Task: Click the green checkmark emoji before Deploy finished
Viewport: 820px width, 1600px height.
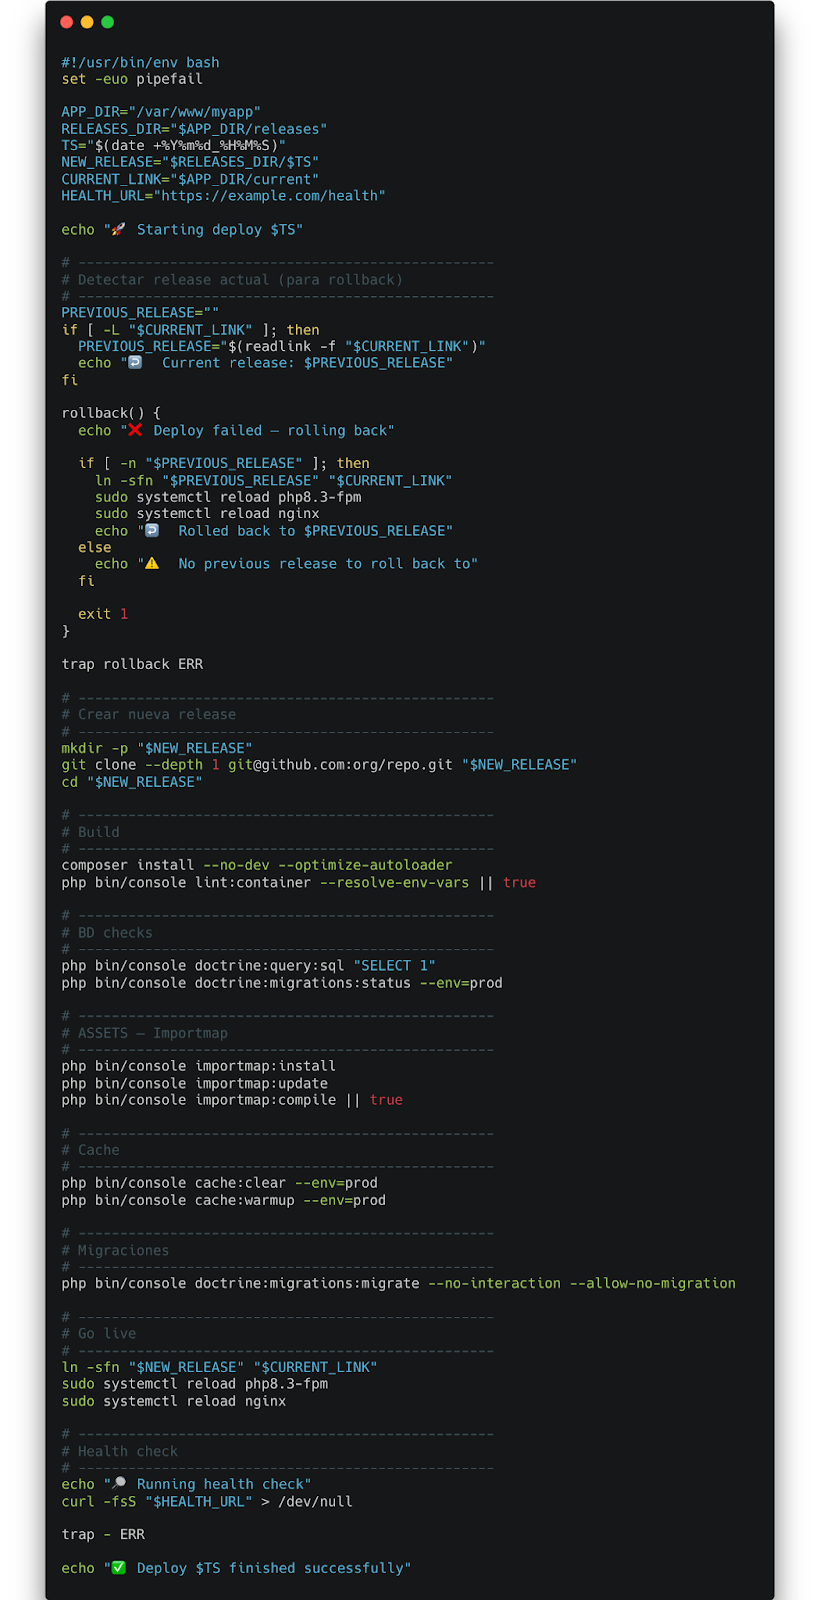Action: tap(118, 1567)
